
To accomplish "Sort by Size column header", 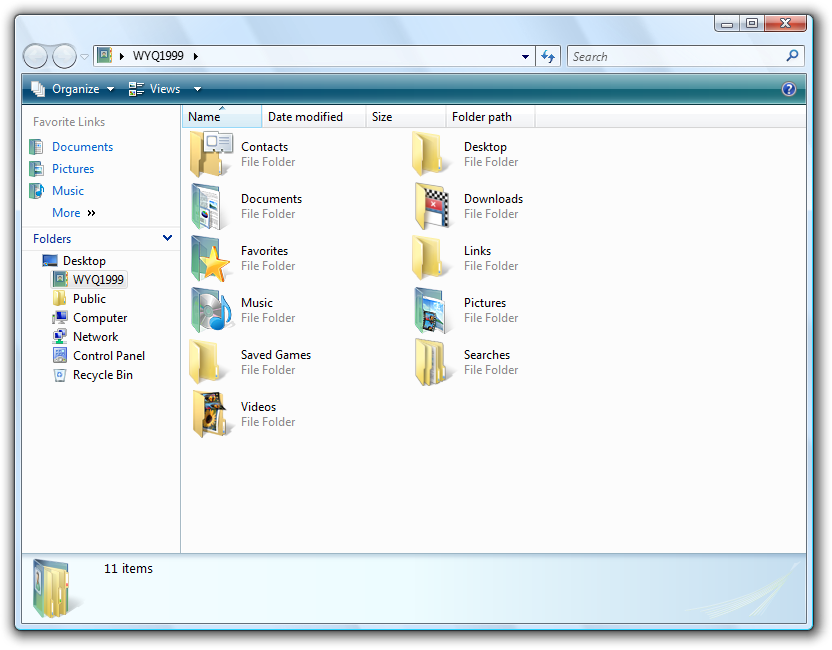I will tap(382, 117).
